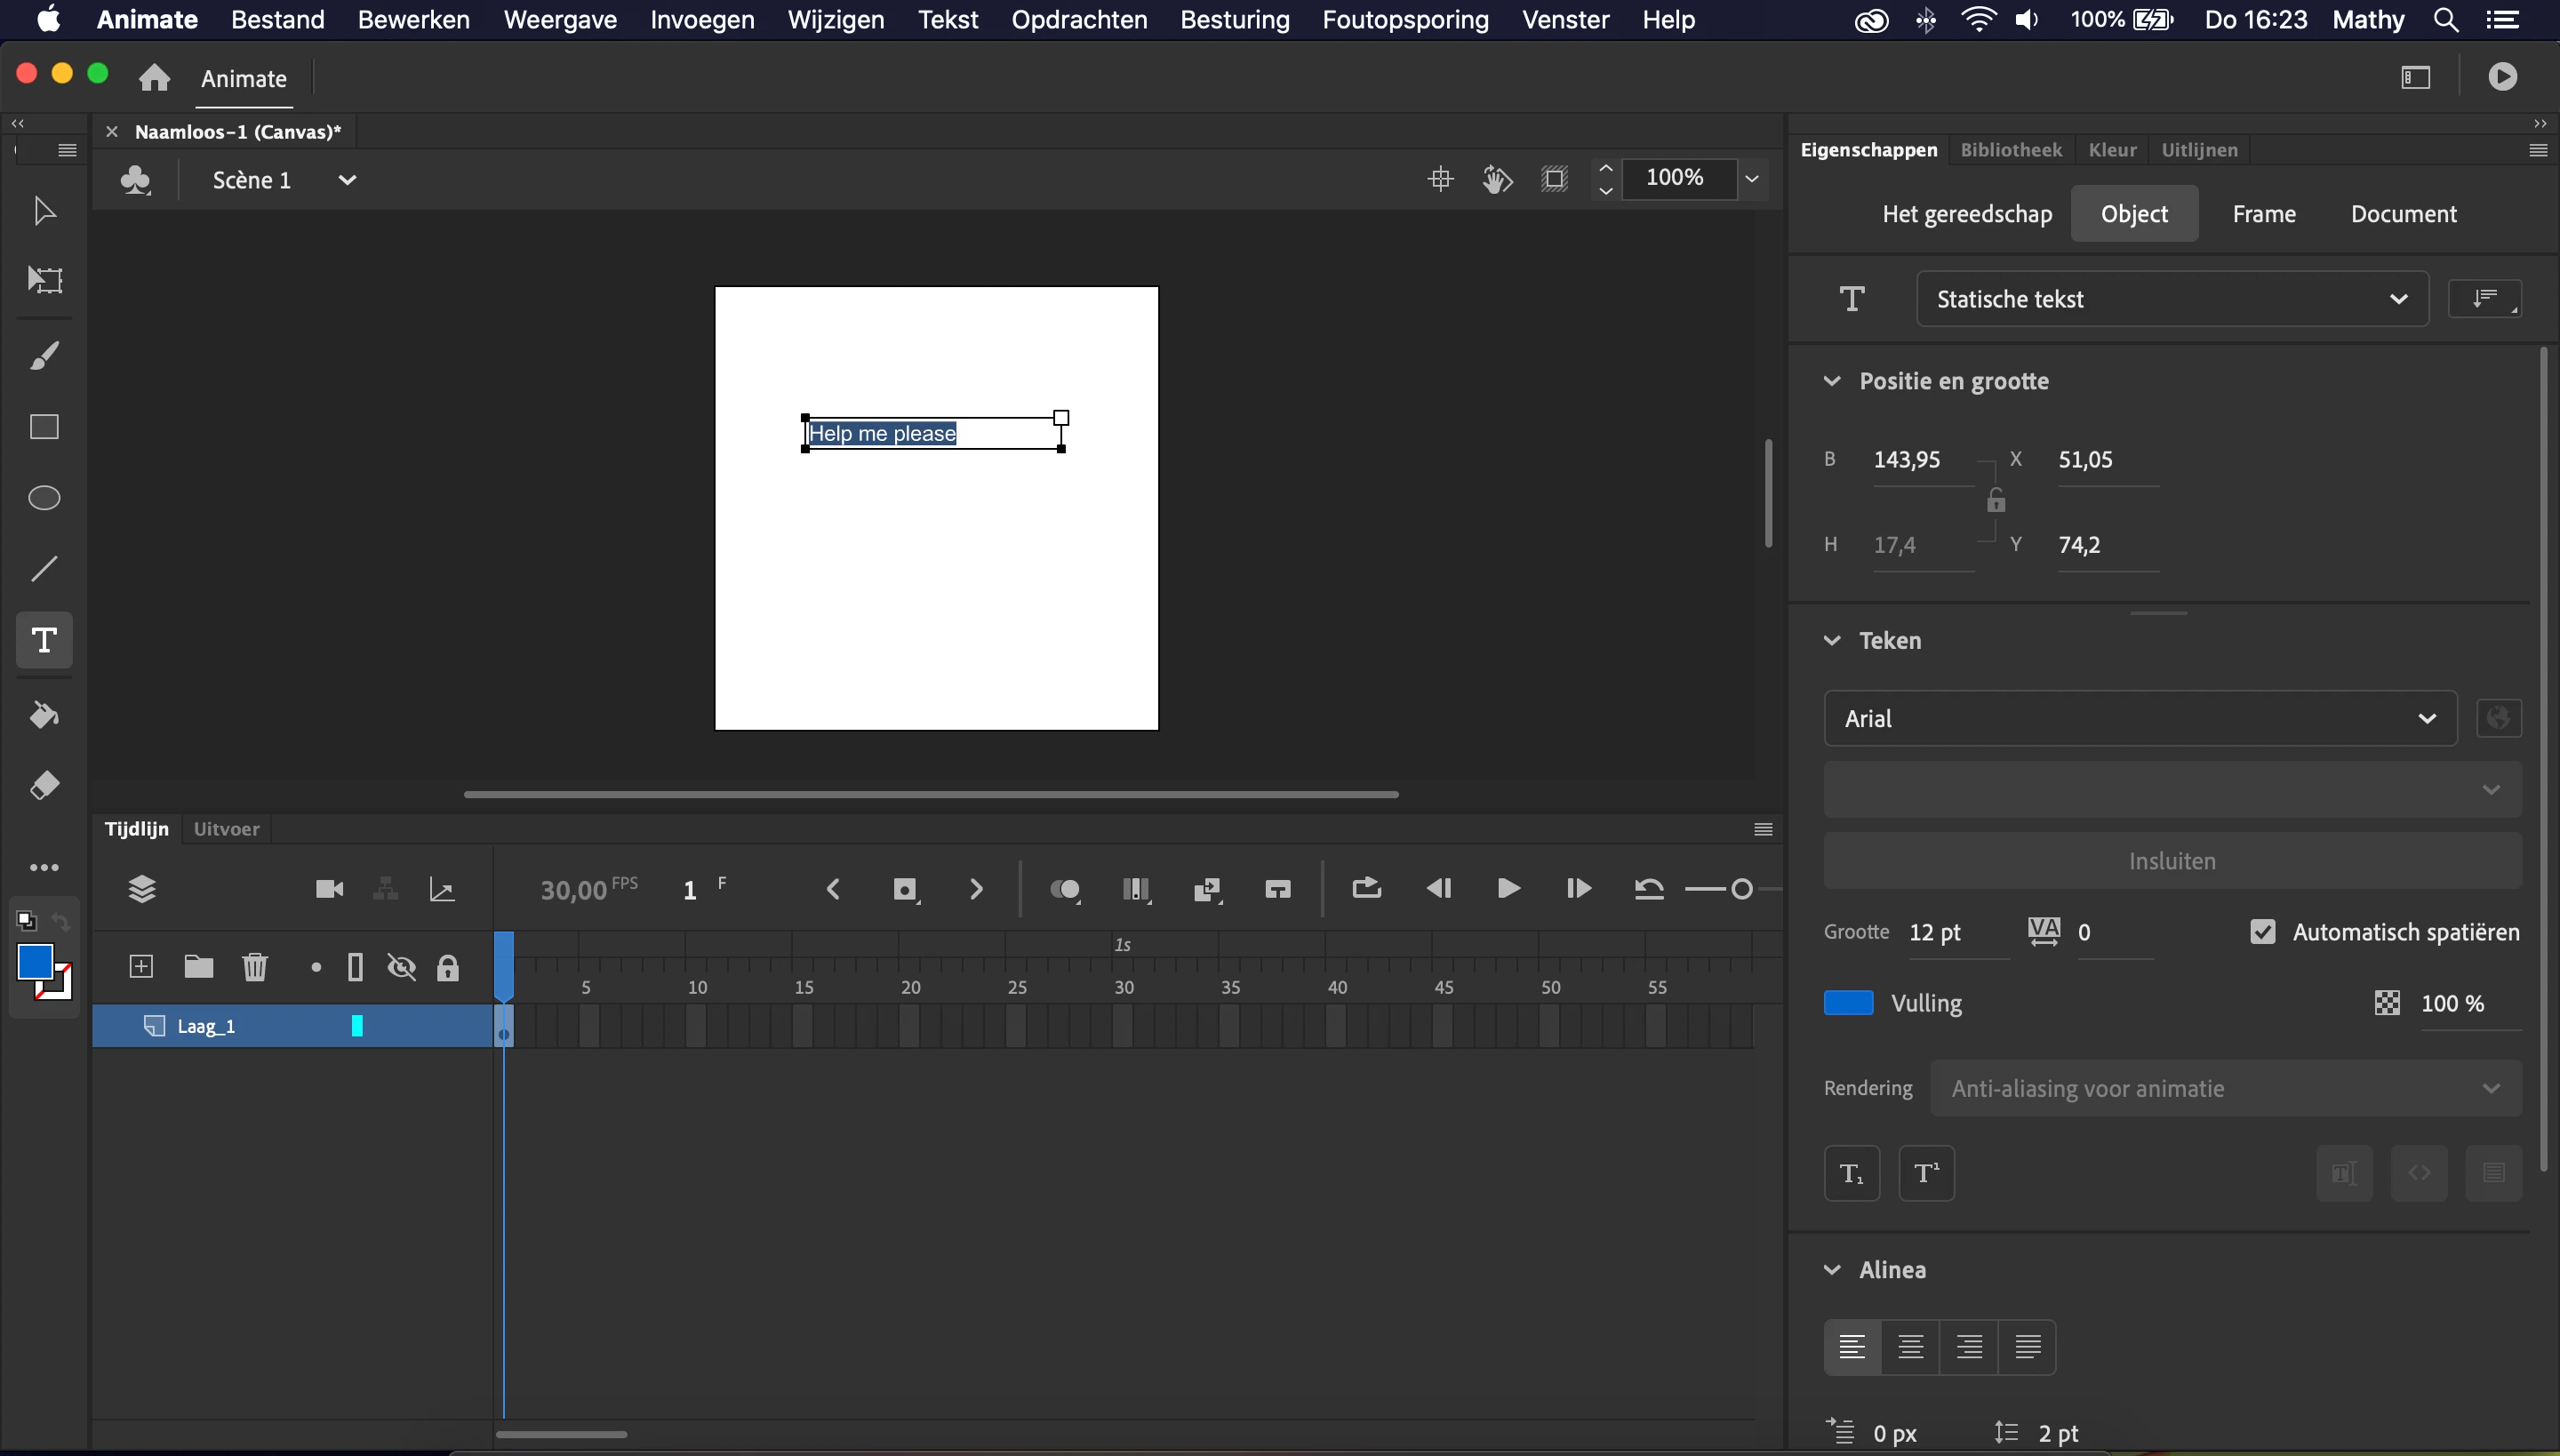Toggle lock all layers icon
The height and width of the screenshot is (1456, 2560).
click(448, 967)
